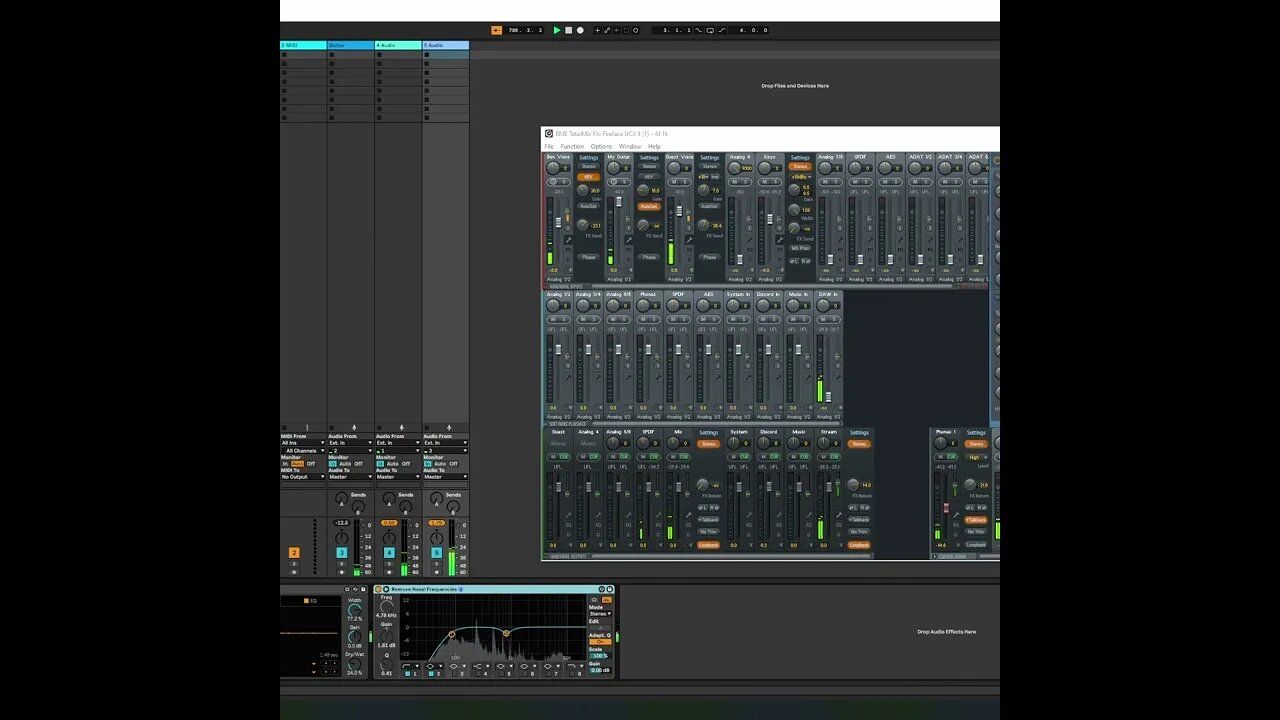This screenshot has height=720, width=1280.
Task: Click Loopback button on Mic output channel
Action: point(708,545)
